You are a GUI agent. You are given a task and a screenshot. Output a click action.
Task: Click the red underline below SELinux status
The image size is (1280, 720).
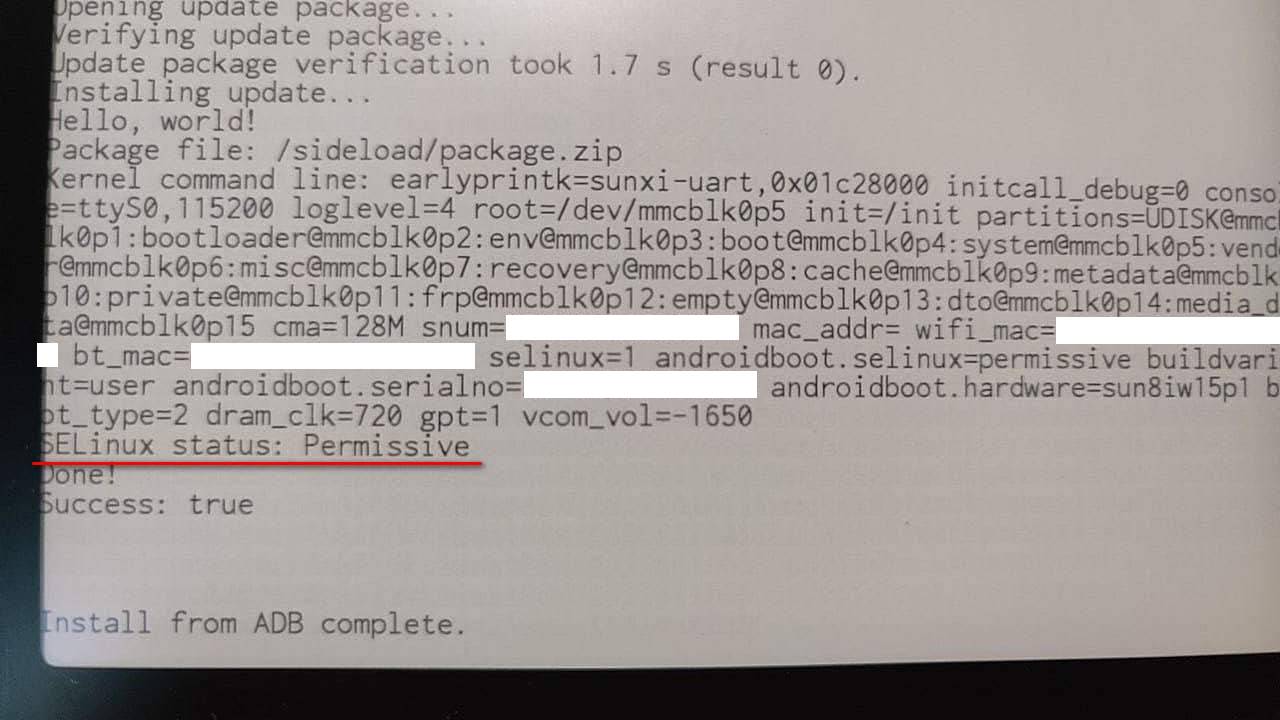click(258, 464)
